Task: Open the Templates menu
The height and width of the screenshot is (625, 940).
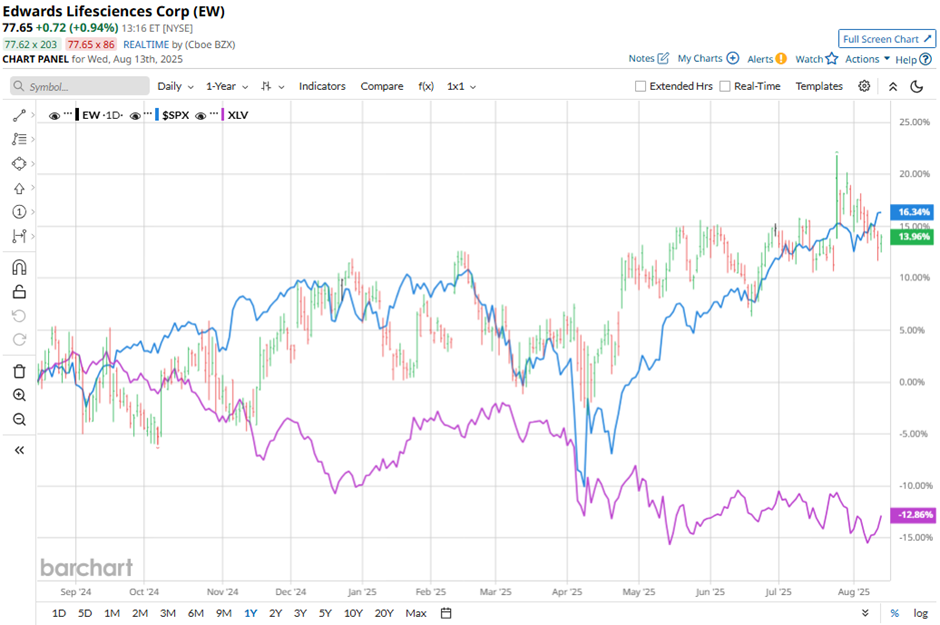Action: coord(819,86)
